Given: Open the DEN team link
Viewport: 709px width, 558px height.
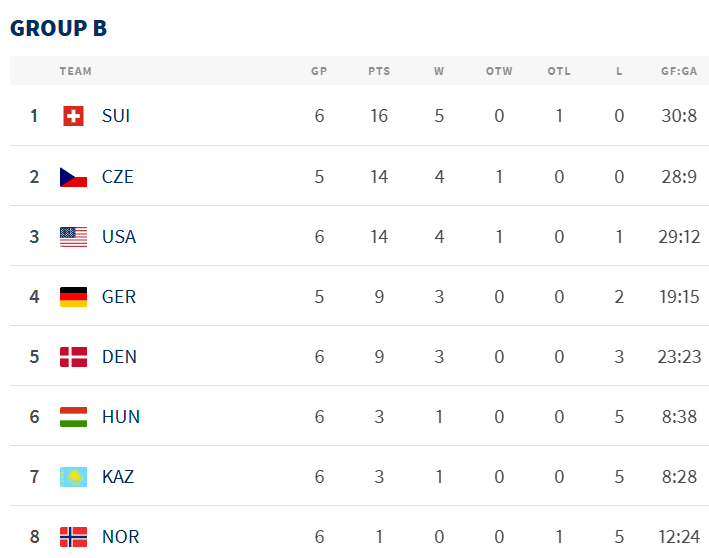Looking at the screenshot, I should tap(119, 357).
